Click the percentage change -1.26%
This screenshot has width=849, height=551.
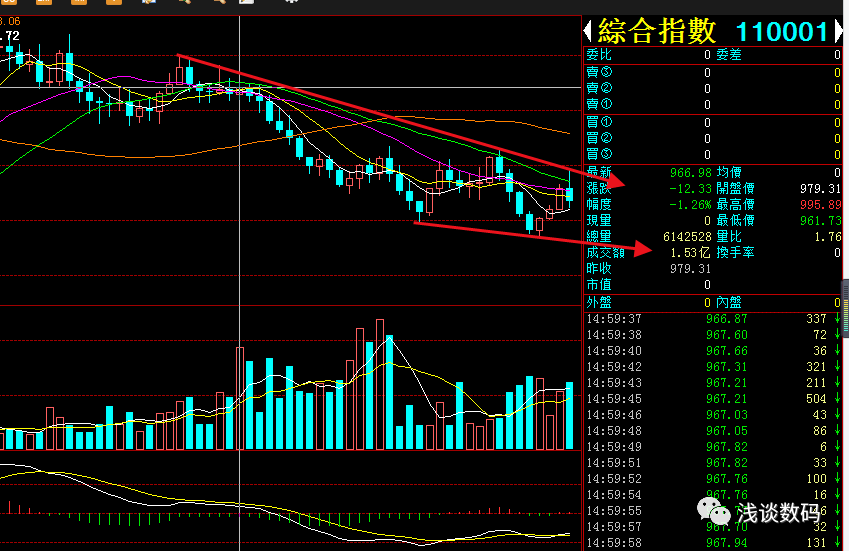coord(690,205)
